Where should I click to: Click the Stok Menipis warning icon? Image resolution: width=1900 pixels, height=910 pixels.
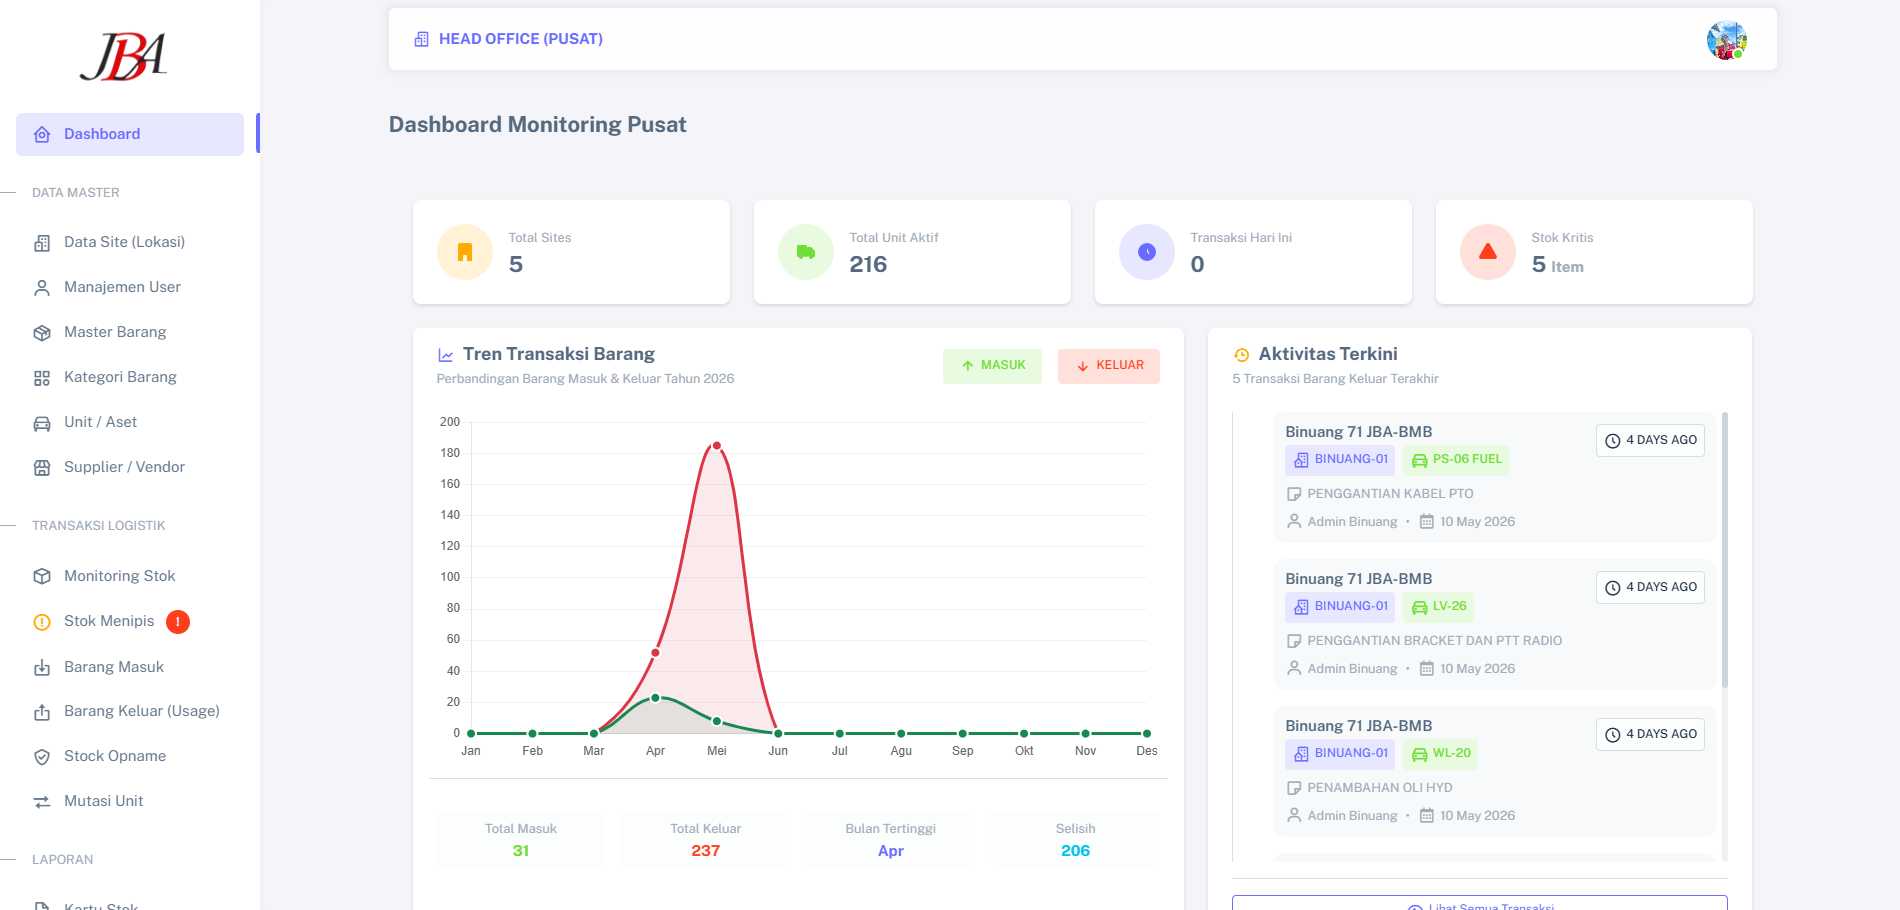[x=42, y=622]
